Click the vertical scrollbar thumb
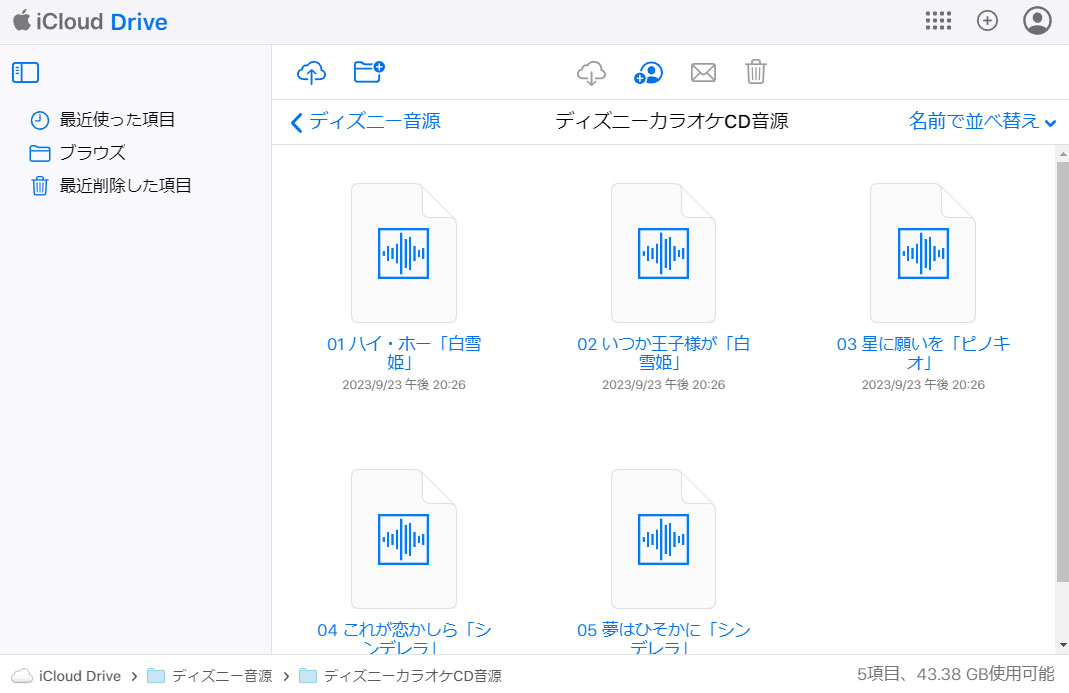Screen dimensions: 1069x693 pos(1063,372)
